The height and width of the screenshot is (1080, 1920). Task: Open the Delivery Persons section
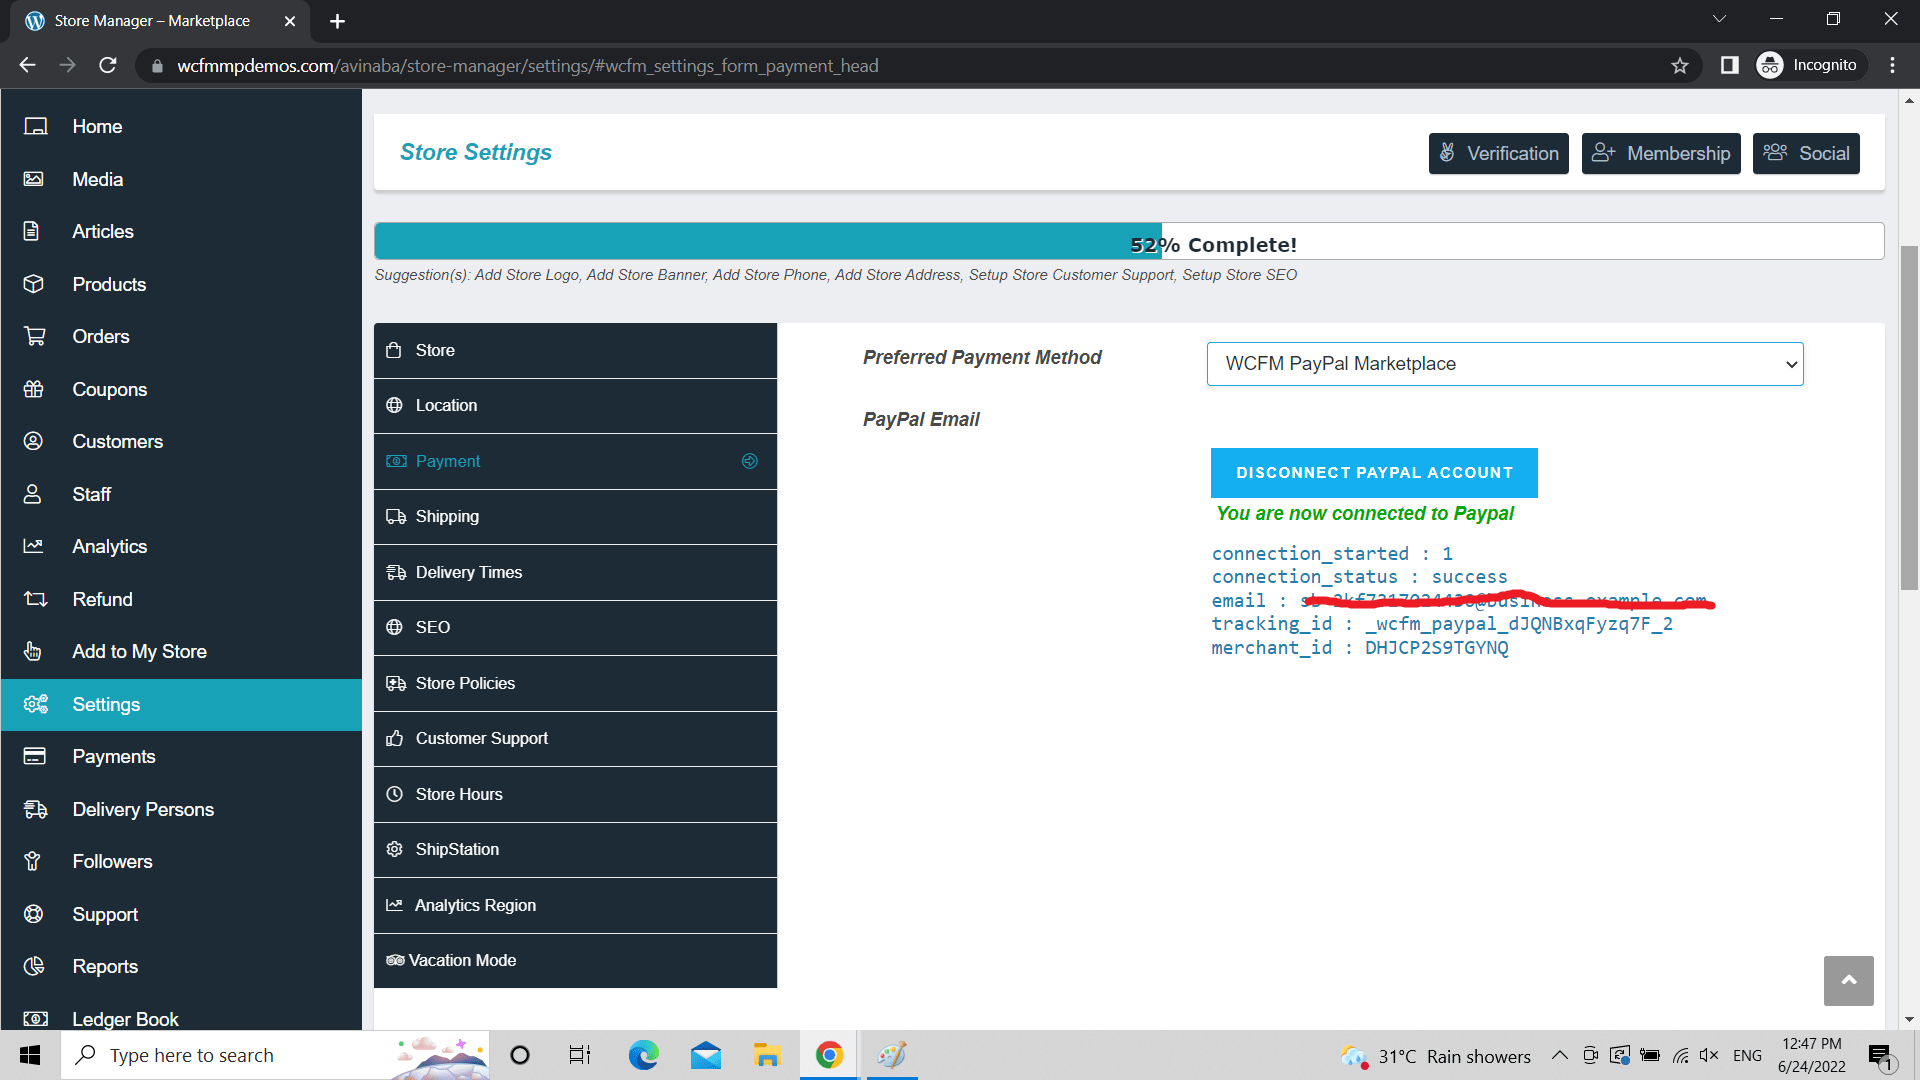coord(143,809)
